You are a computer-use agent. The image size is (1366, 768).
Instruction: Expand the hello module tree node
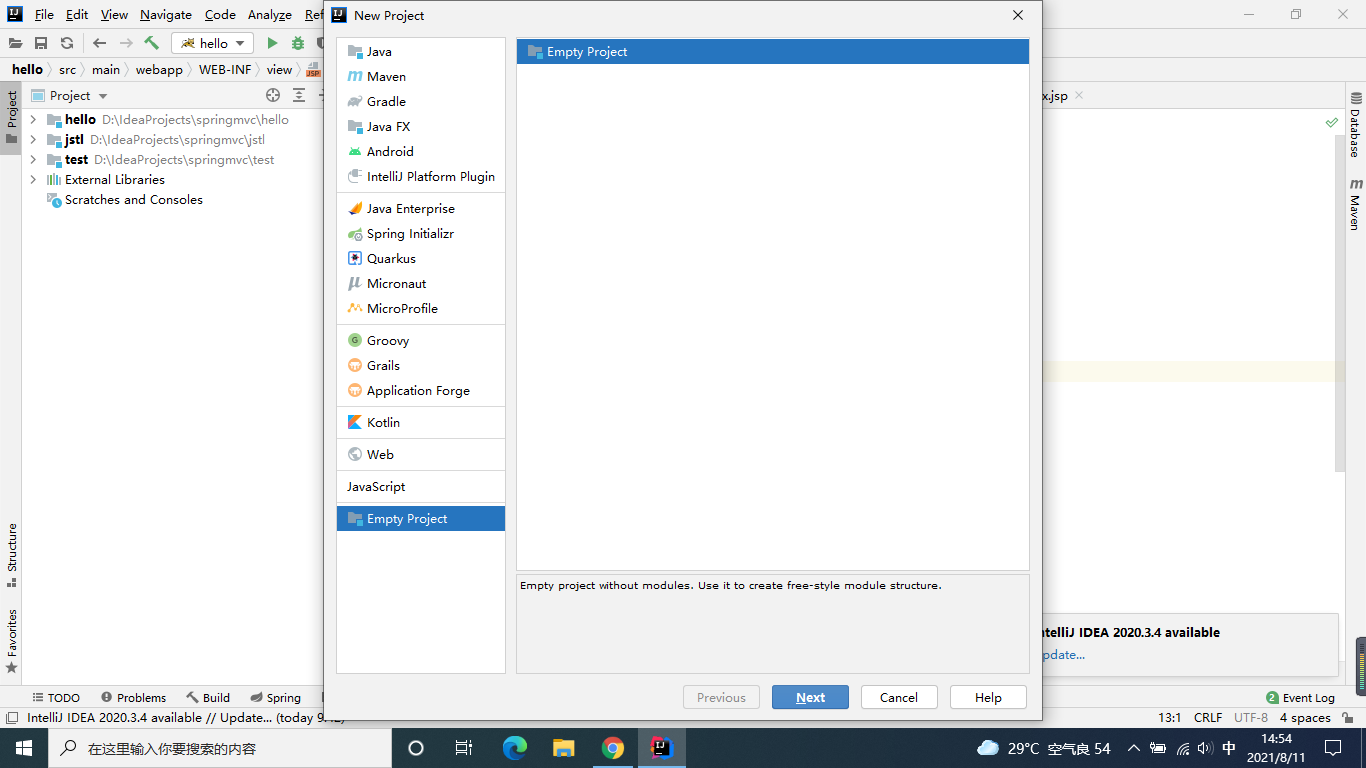coord(33,120)
